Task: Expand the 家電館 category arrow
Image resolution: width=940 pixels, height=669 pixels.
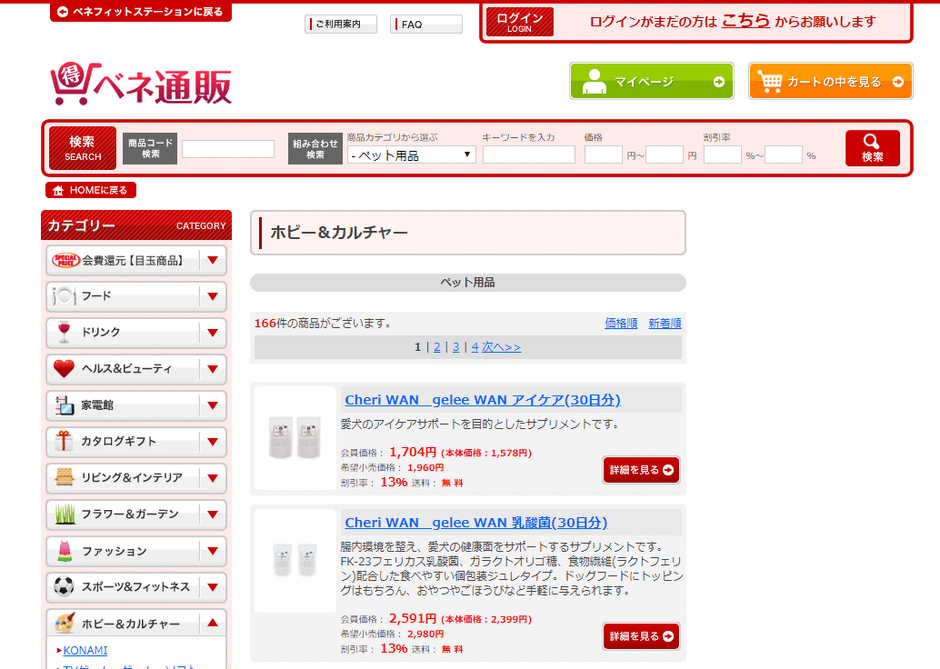Action: tap(212, 406)
